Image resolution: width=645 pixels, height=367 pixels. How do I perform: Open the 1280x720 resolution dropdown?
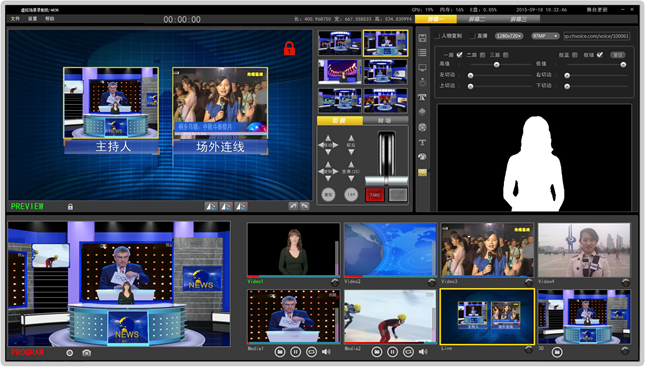point(509,36)
